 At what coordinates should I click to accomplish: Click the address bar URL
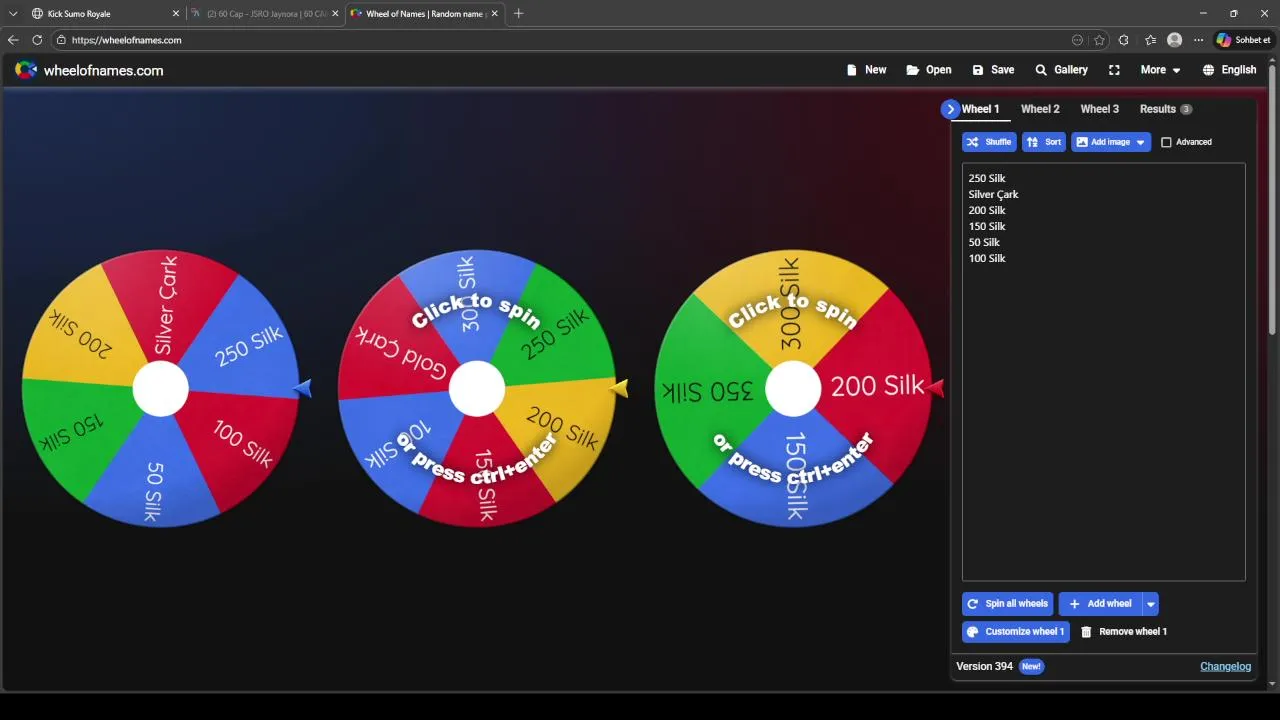[x=127, y=40]
